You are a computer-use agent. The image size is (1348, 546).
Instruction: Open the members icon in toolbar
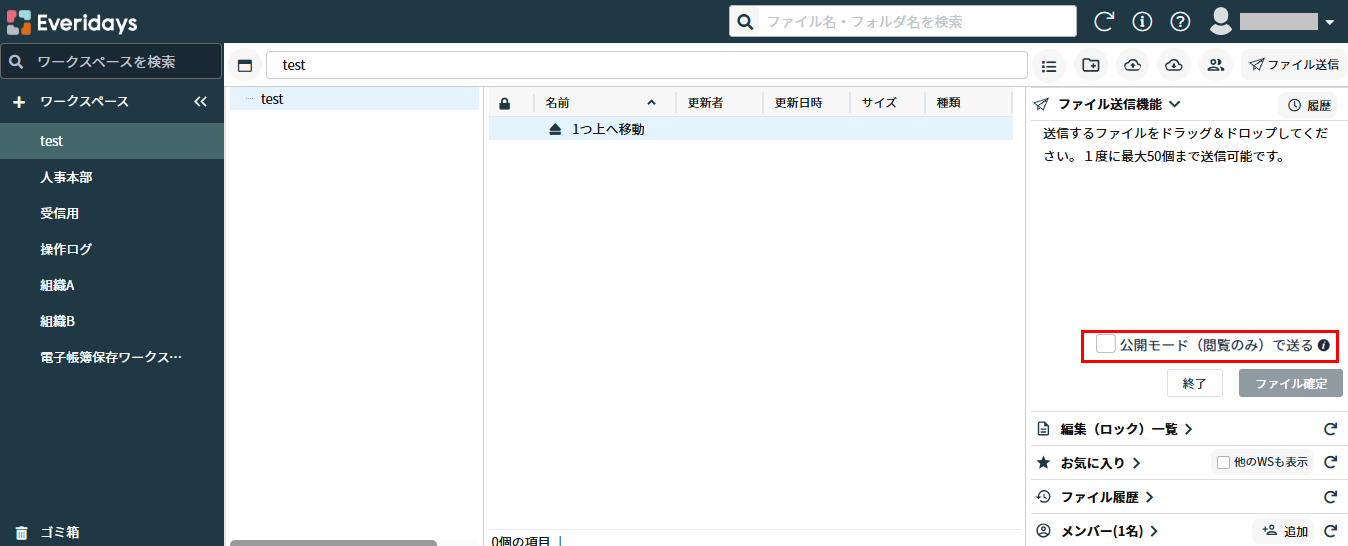pos(1215,65)
